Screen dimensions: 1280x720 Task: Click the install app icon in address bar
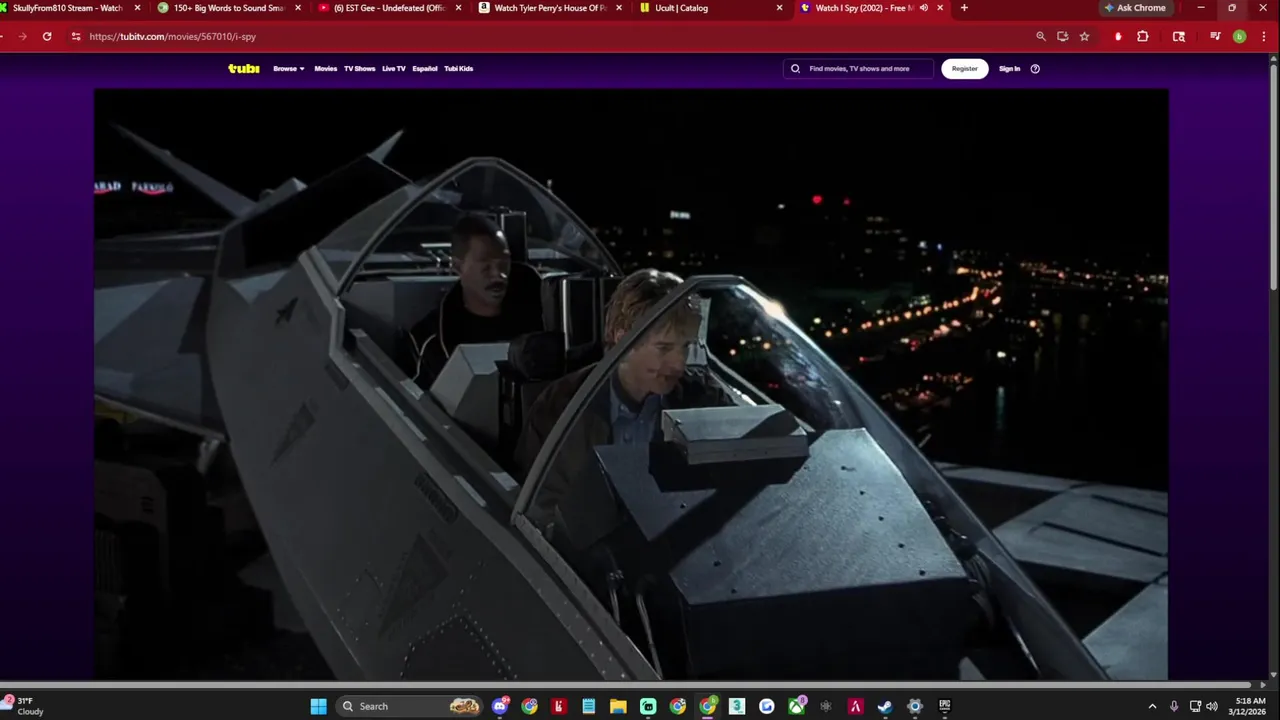point(1062,36)
